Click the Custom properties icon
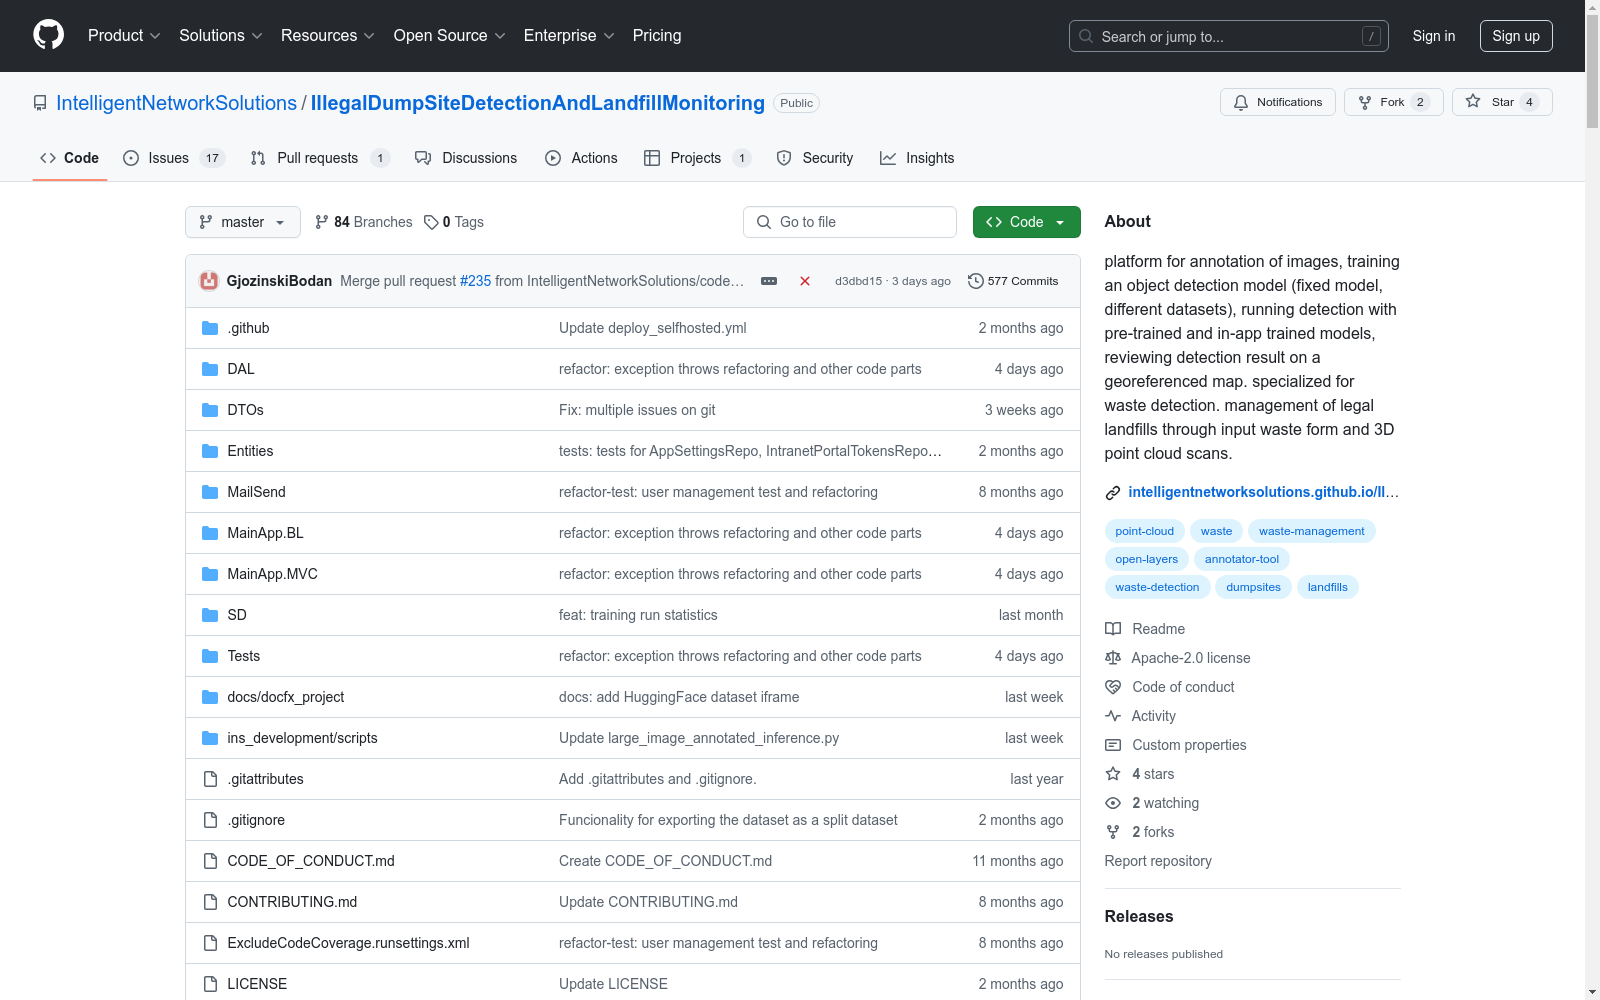 click(1113, 745)
